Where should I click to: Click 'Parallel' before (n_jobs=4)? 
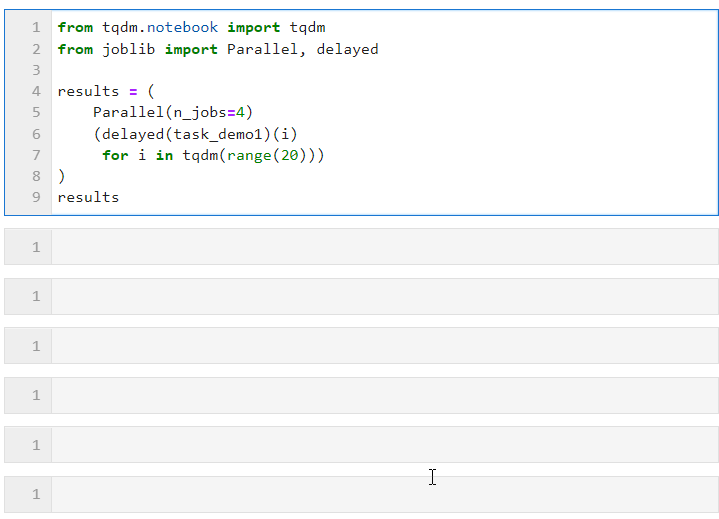click(128, 112)
